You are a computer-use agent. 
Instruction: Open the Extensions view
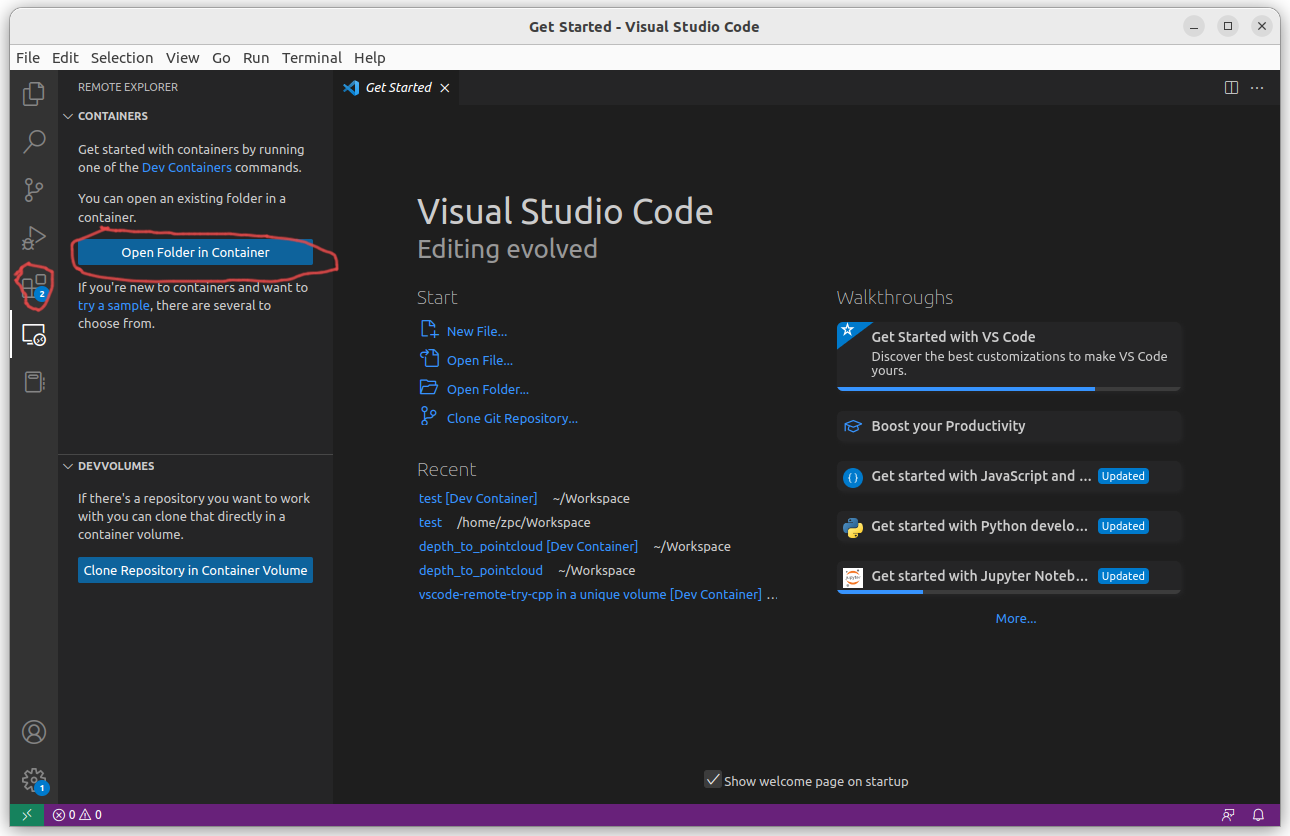click(34, 286)
